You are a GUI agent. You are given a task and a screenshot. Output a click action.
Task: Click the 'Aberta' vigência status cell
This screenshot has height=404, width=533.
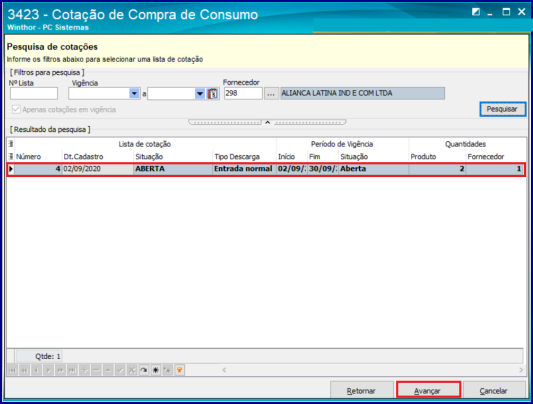[x=374, y=169]
